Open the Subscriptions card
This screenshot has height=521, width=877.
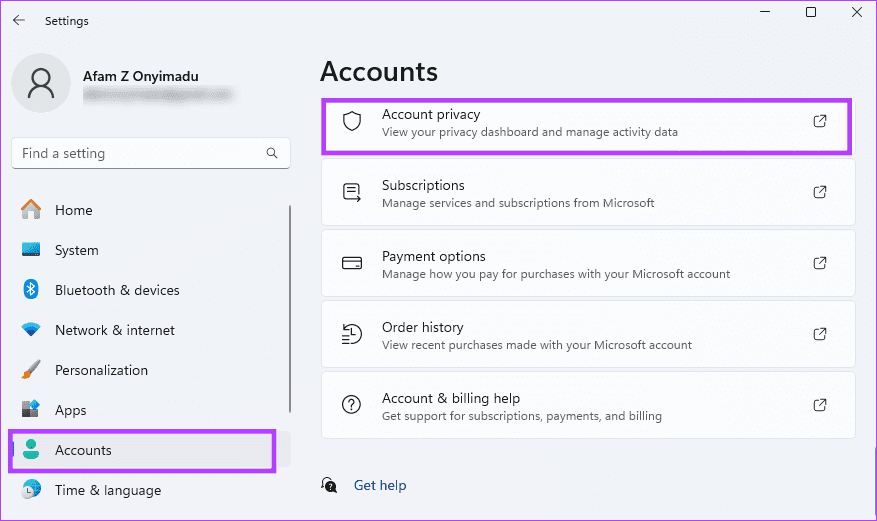588,192
